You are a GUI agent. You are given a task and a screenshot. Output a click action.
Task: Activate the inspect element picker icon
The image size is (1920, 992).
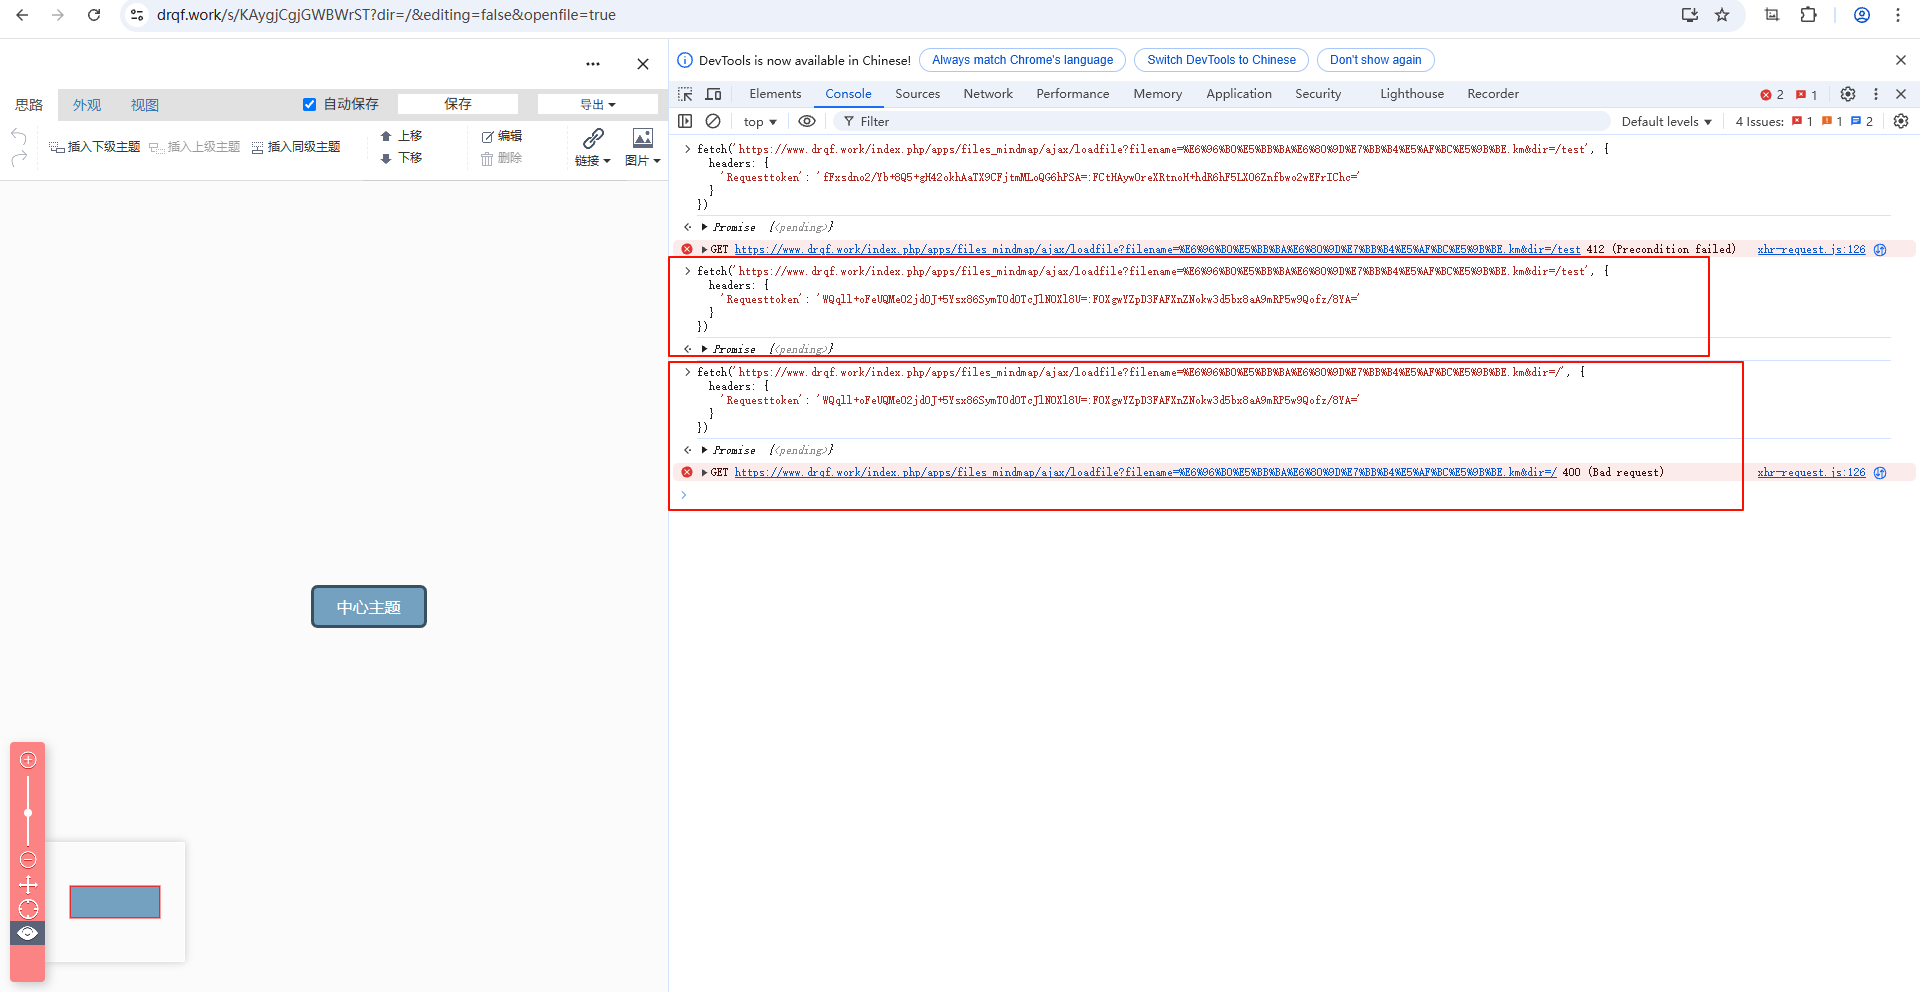coord(685,94)
